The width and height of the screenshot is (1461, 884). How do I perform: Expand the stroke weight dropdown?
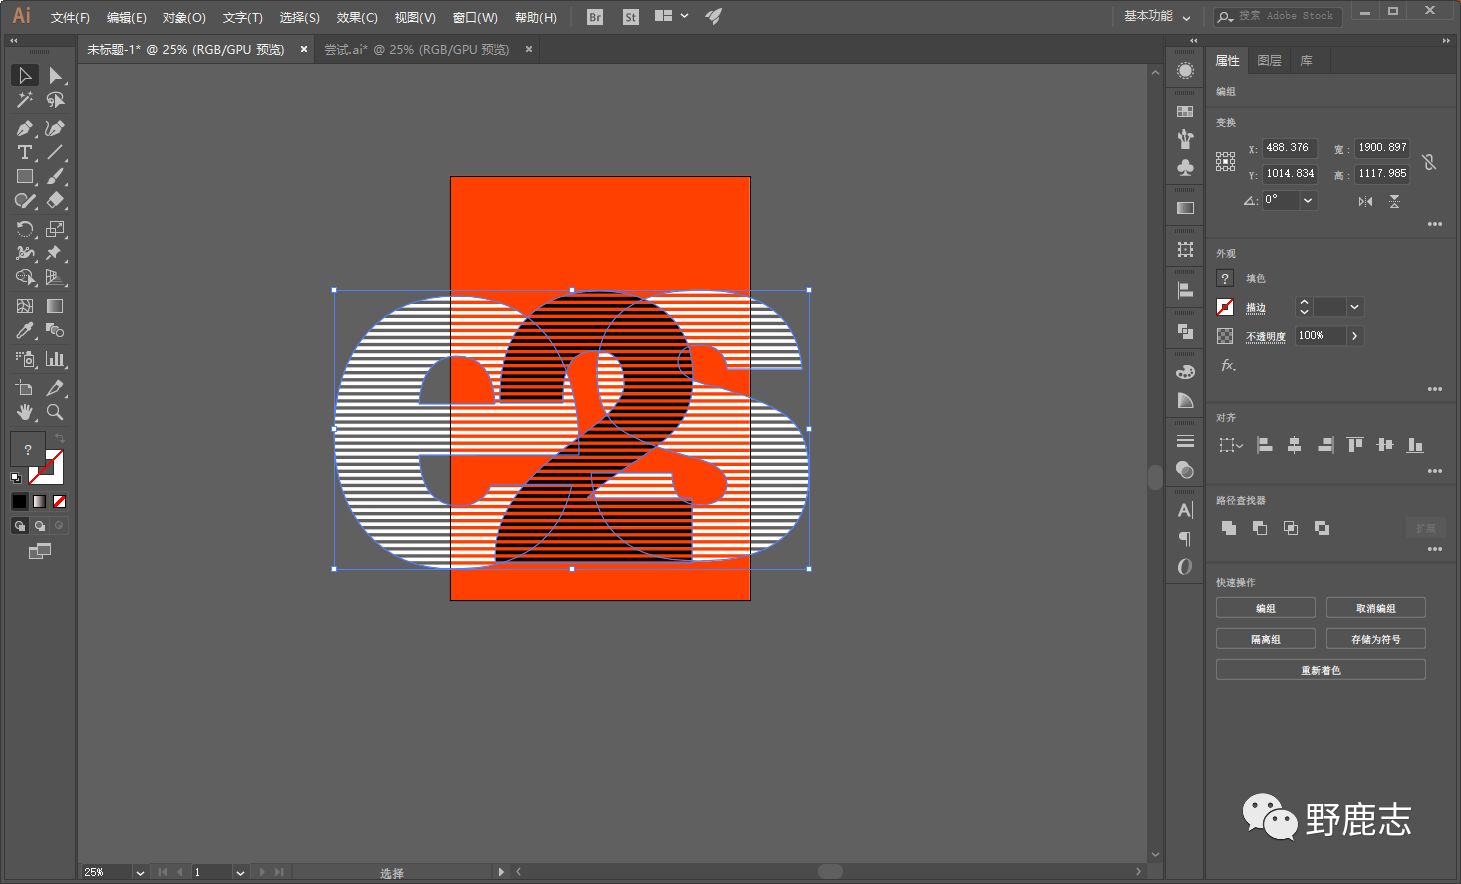1354,307
